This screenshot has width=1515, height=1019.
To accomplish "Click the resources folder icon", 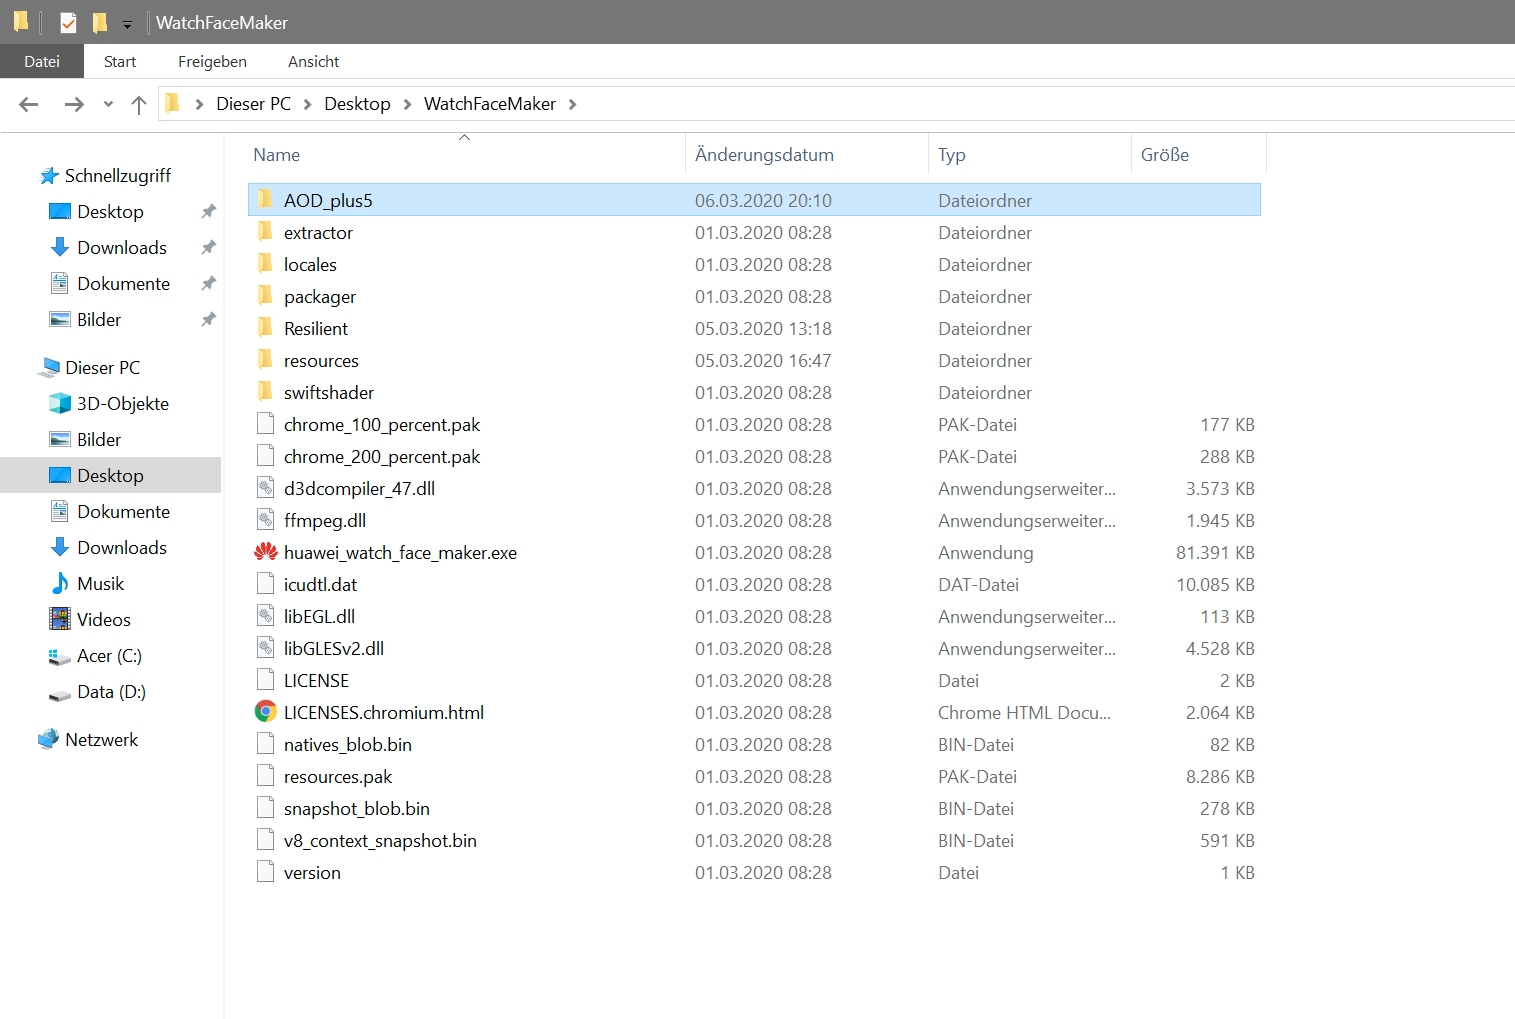I will [265, 360].
